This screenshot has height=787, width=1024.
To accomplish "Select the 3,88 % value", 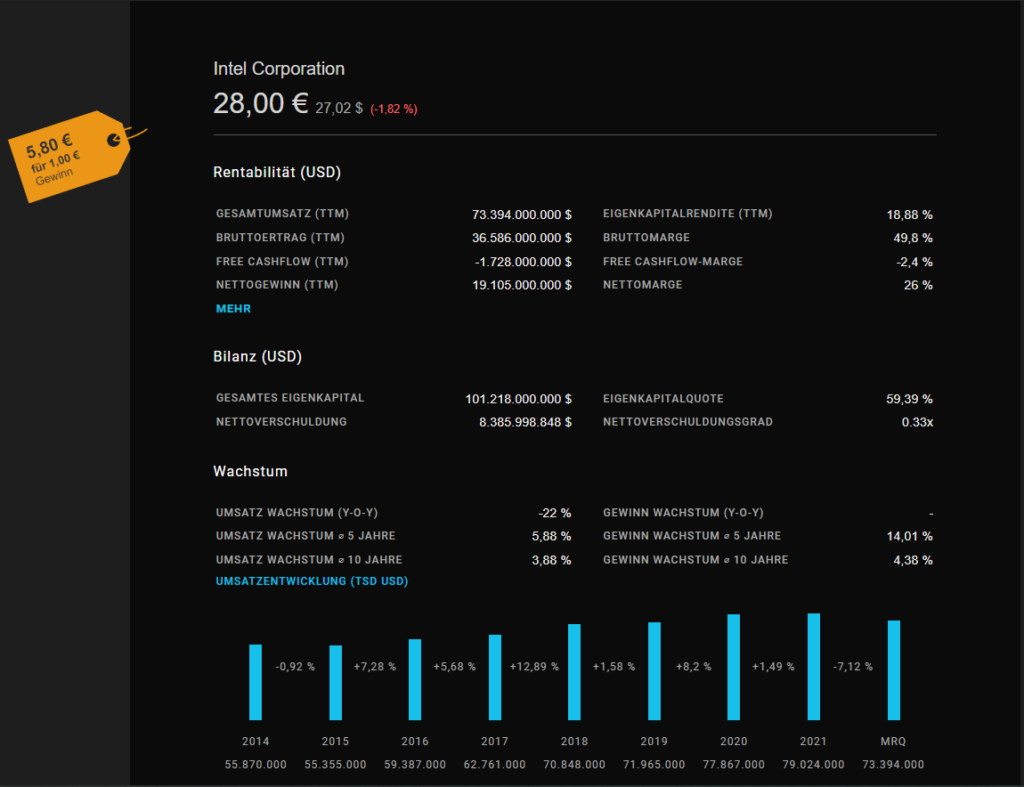I will coord(552,560).
